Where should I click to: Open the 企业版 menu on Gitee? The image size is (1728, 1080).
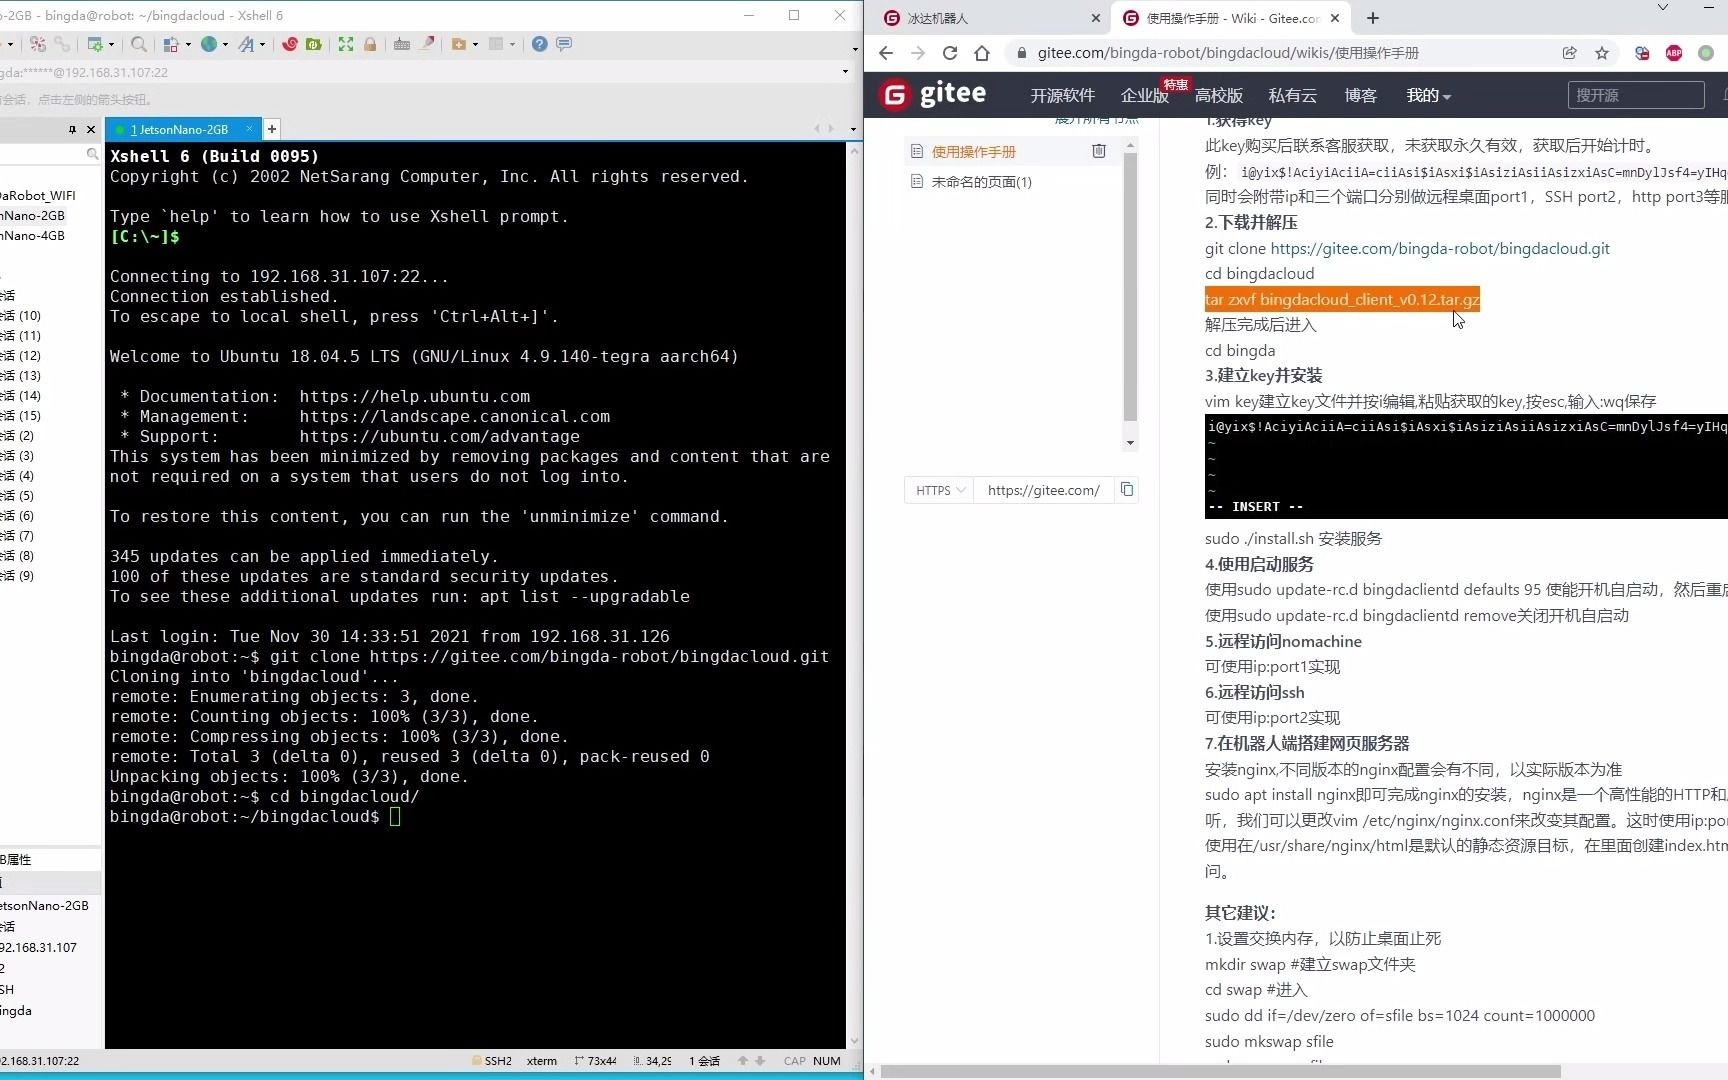(x=1144, y=95)
